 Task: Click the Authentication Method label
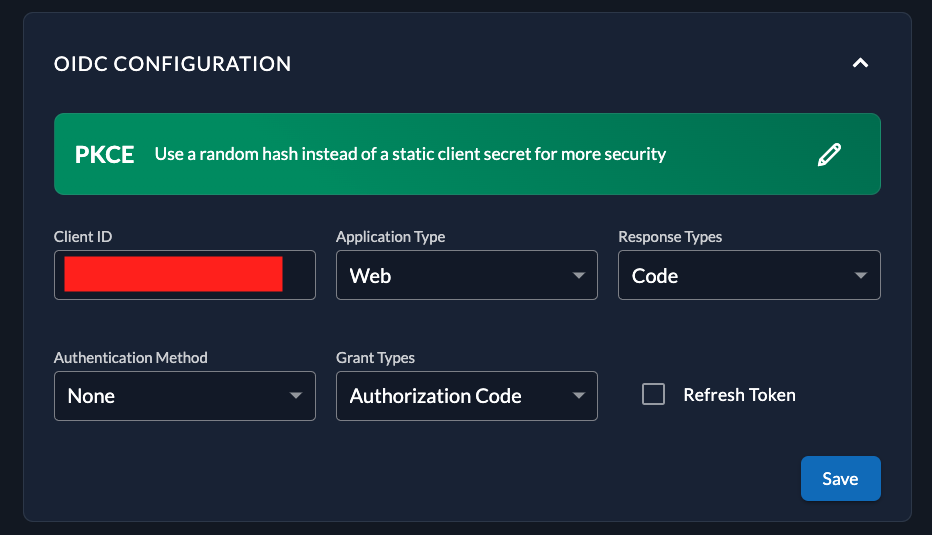131,357
